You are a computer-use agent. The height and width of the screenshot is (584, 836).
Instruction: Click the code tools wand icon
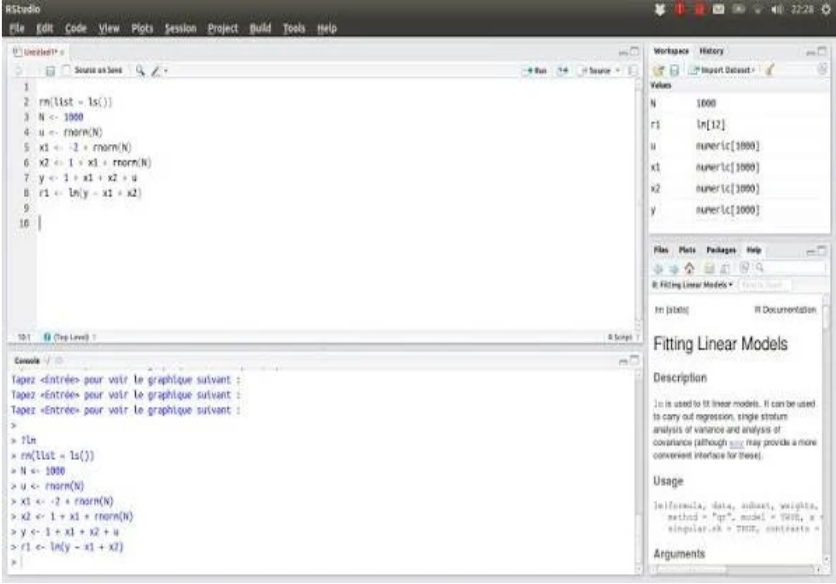pyautogui.click(x=156, y=70)
